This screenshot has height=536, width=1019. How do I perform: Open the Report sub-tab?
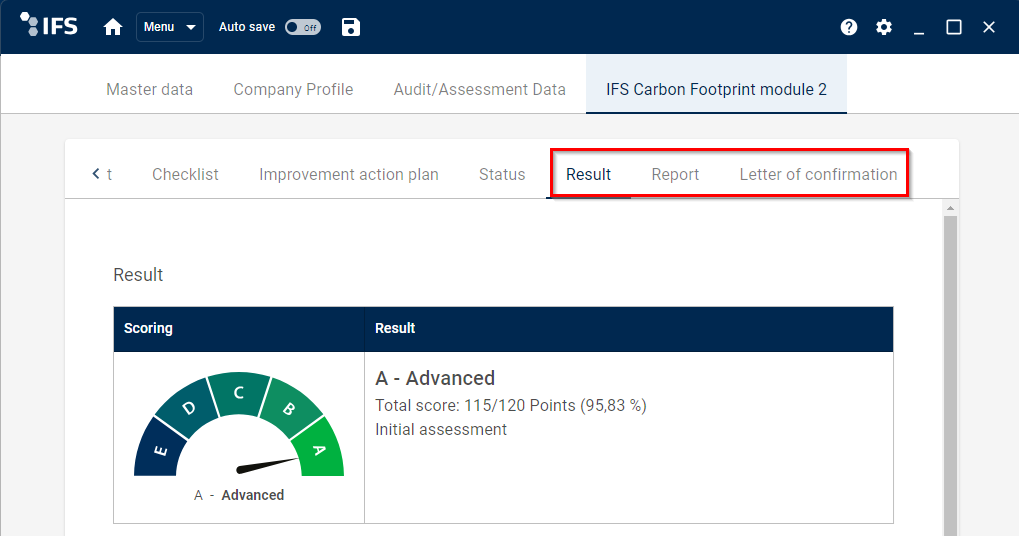675,174
